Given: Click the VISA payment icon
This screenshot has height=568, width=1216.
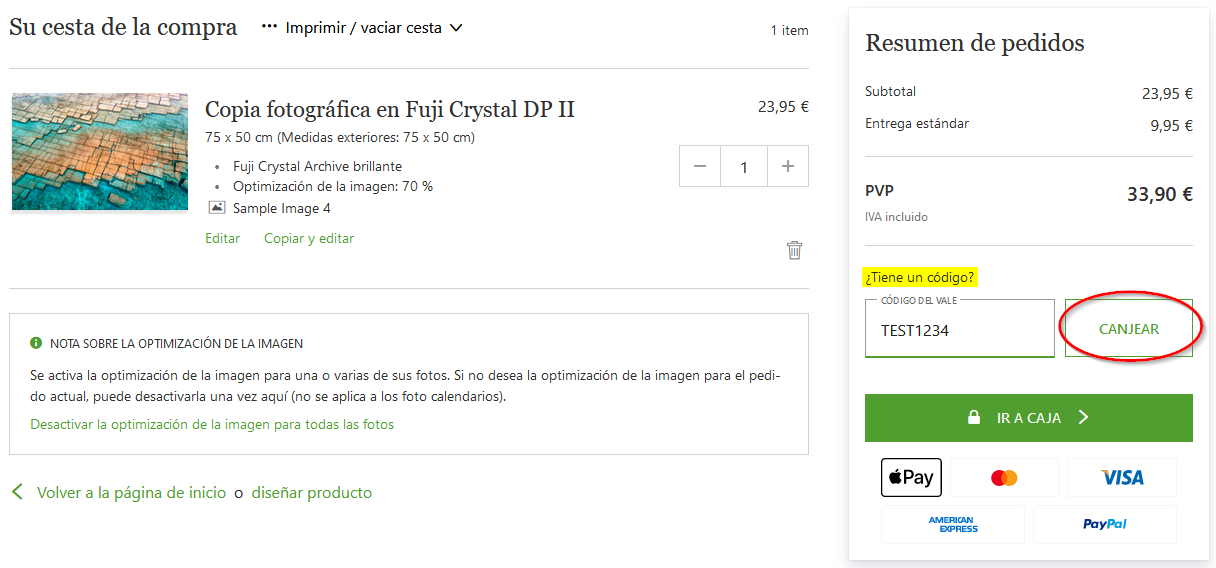Looking at the screenshot, I should click(1122, 477).
